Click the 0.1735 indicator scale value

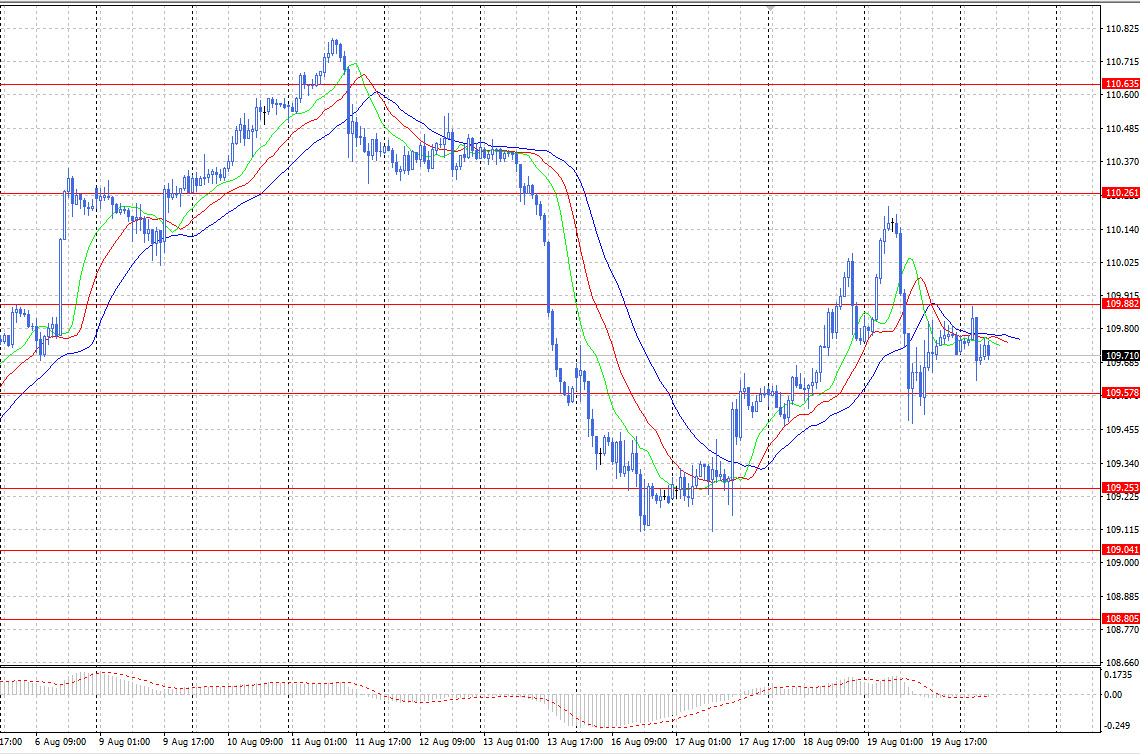tap(1117, 675)
